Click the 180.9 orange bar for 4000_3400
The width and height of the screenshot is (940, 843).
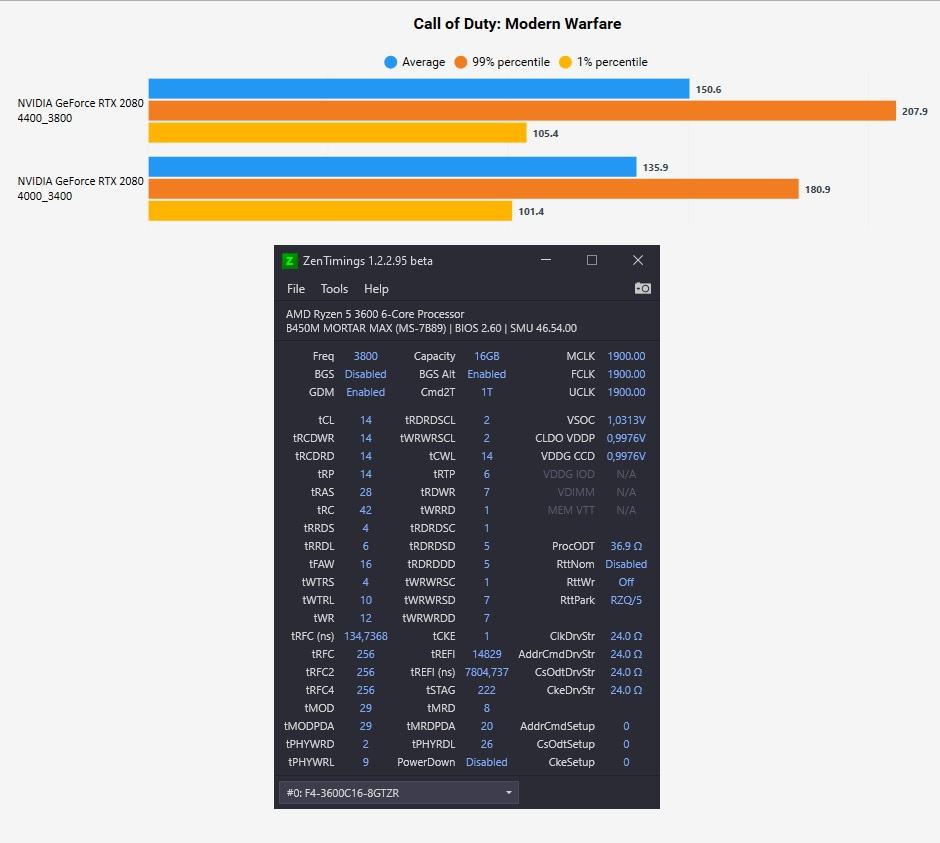coord(474,189)
